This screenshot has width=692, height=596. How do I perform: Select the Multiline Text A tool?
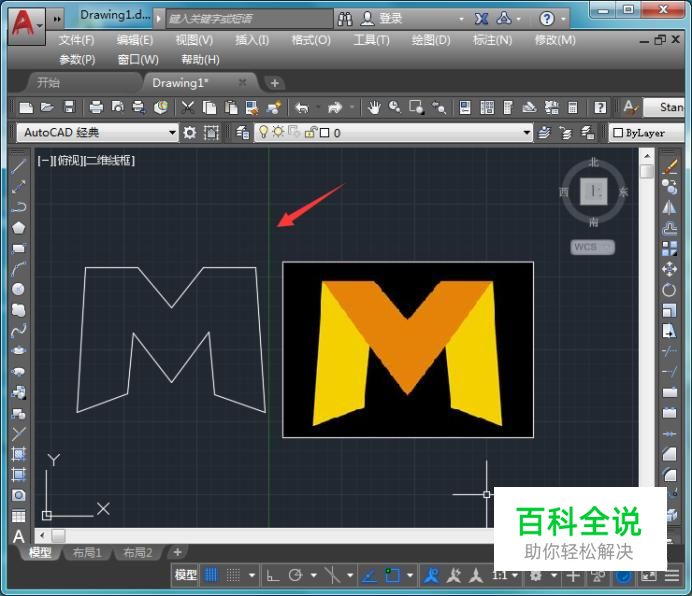[18, 537]
